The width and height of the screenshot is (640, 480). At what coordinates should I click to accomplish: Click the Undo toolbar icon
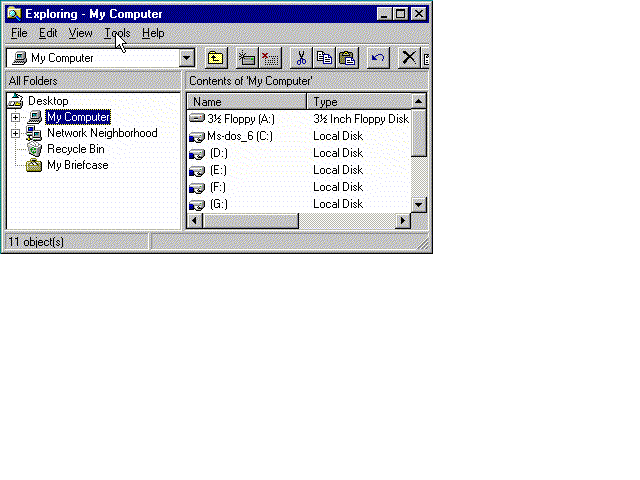378,58
